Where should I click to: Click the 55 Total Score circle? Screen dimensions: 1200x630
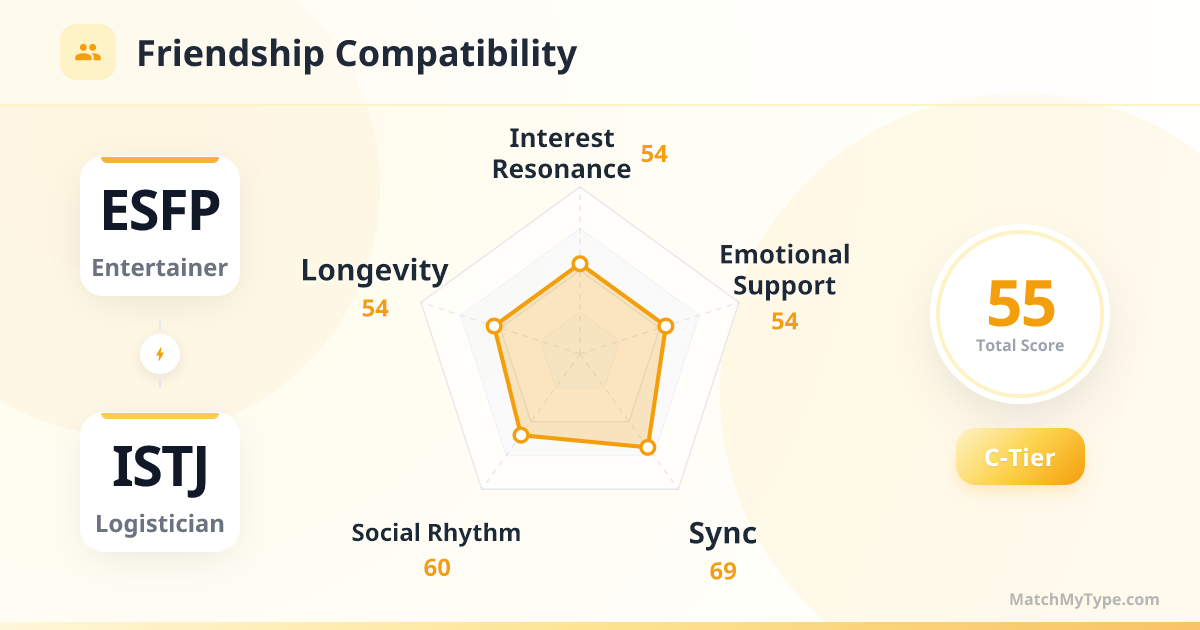click(x=1020, y=313)
